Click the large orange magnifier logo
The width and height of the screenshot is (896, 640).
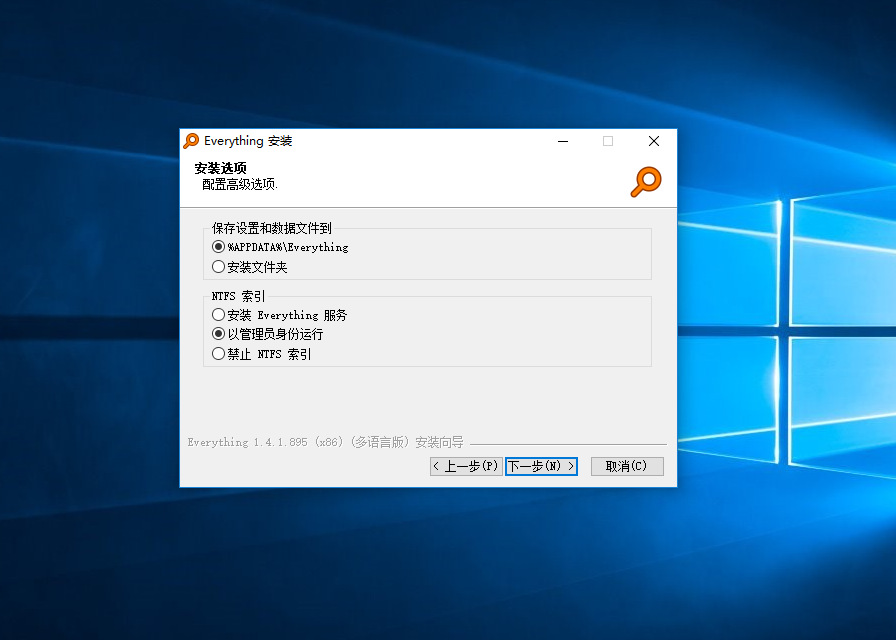[646, 182]
